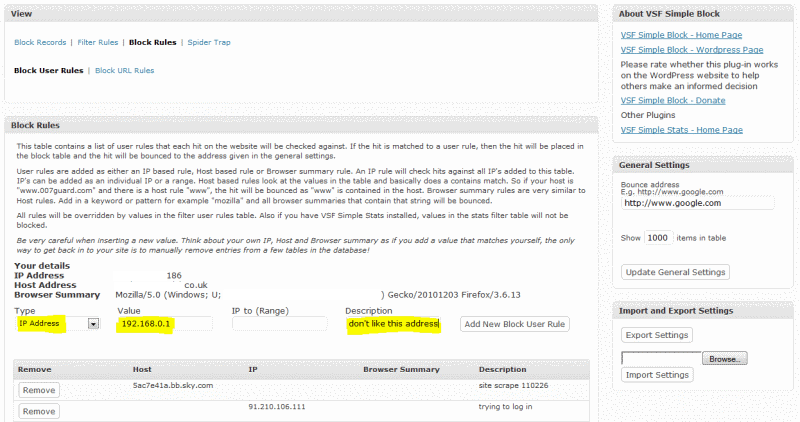Follow the VSF Simple Block - Donate link
Viewport: 800px width, 422px height.
pyautogui.click(x=673, y=101)
